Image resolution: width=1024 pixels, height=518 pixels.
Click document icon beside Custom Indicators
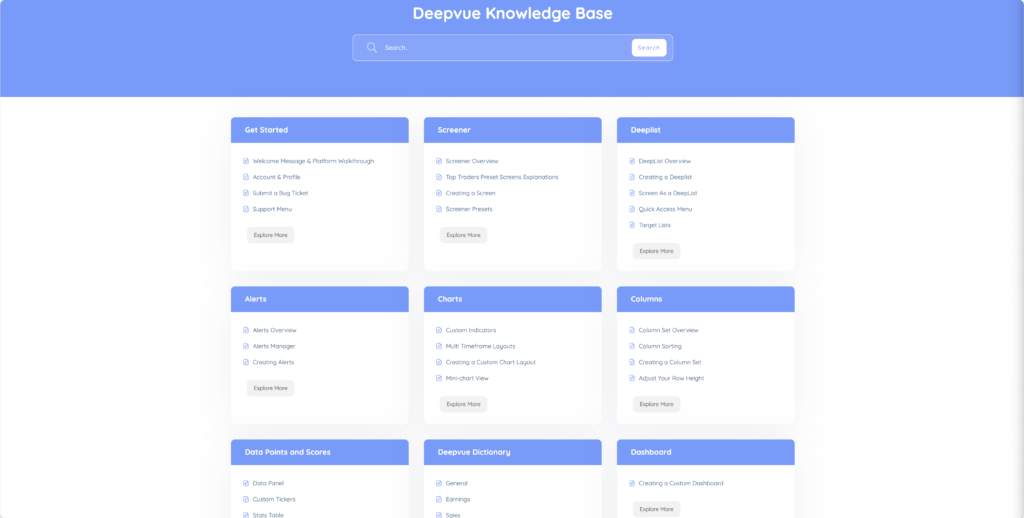pyautogui.click(x=439, y=330)
